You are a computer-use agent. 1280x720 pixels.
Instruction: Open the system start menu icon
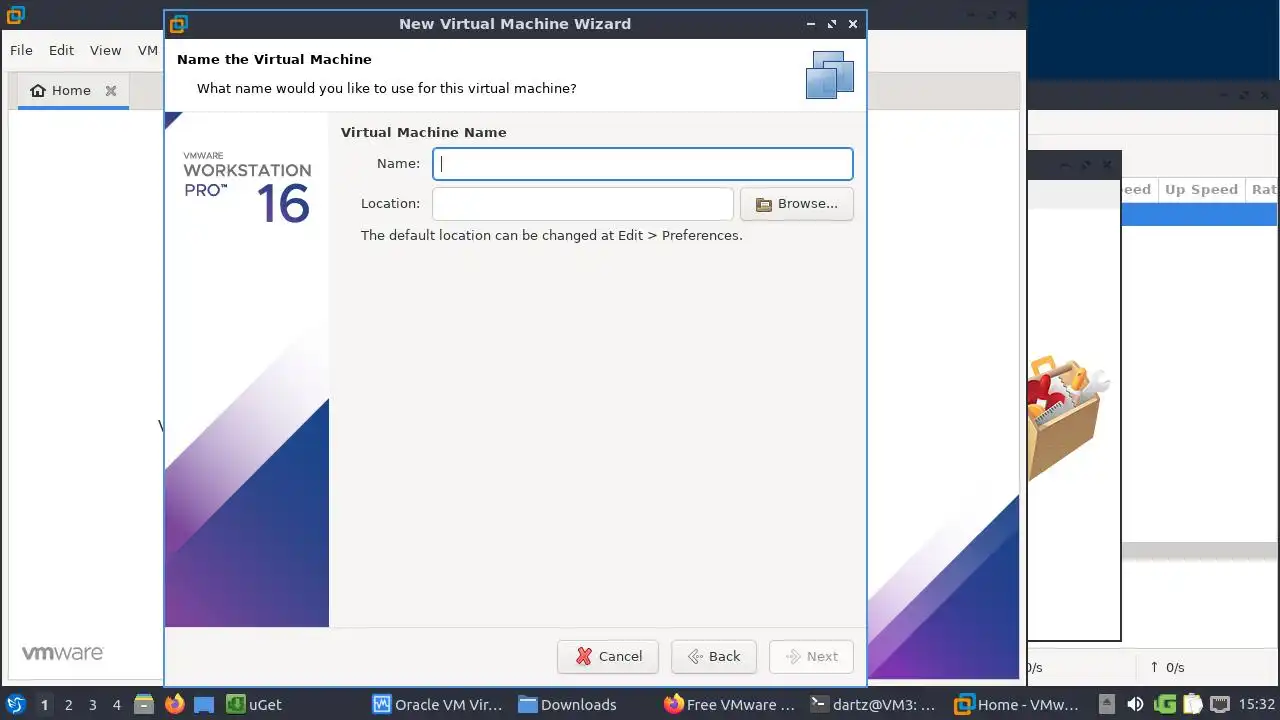tap(15, 705)
